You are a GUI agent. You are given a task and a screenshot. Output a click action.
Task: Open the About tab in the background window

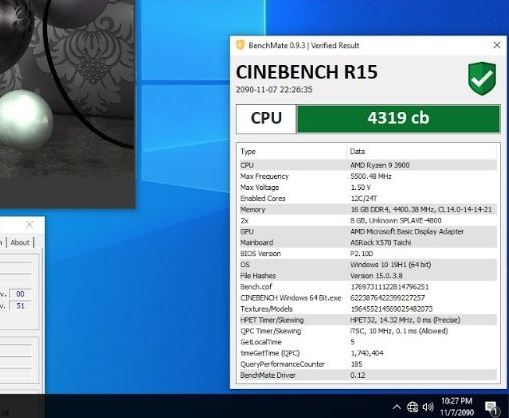point(20,242)
